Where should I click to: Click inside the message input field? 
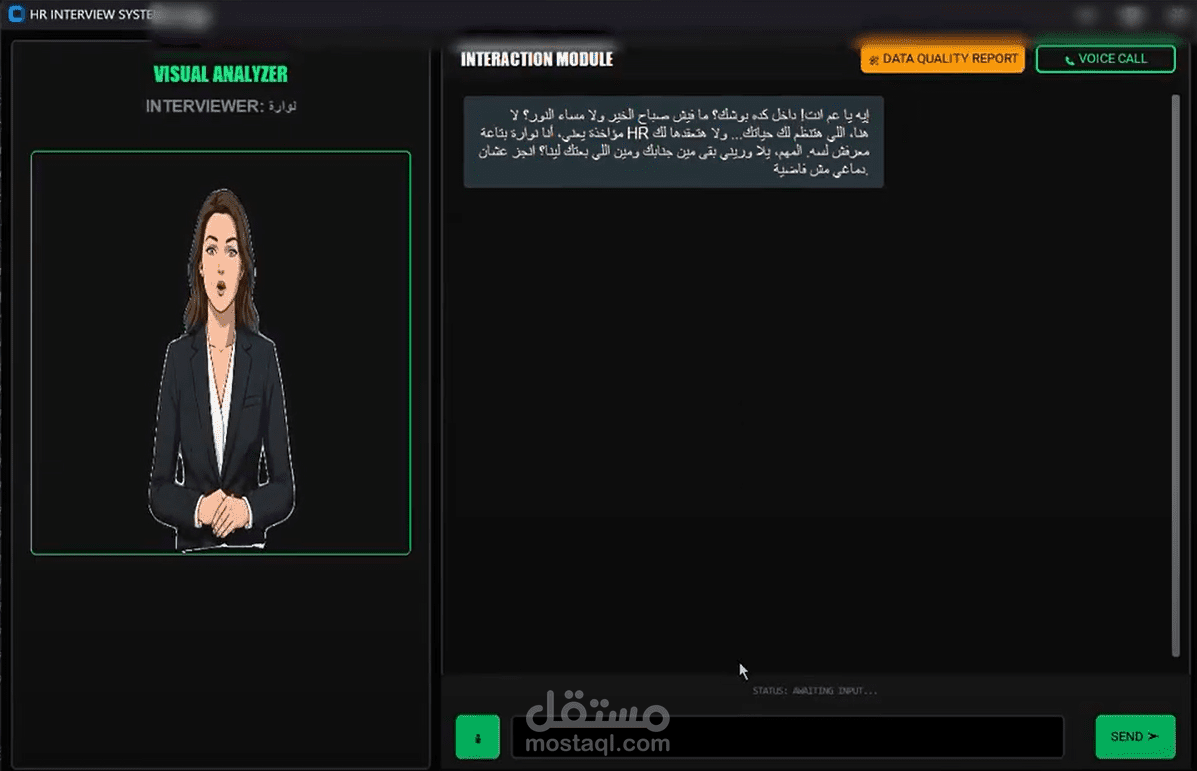(x=787, y=736)
